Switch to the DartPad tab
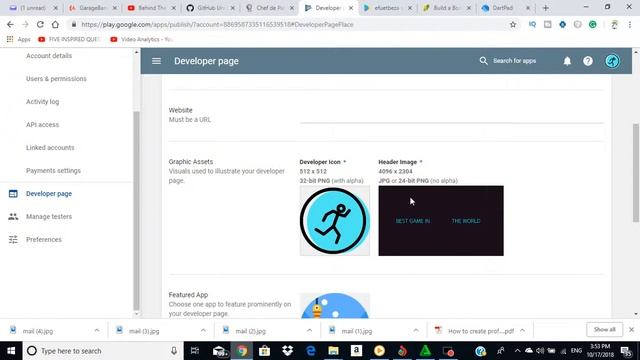The height and width of the screenshot is (360, 640). (506, 8)
